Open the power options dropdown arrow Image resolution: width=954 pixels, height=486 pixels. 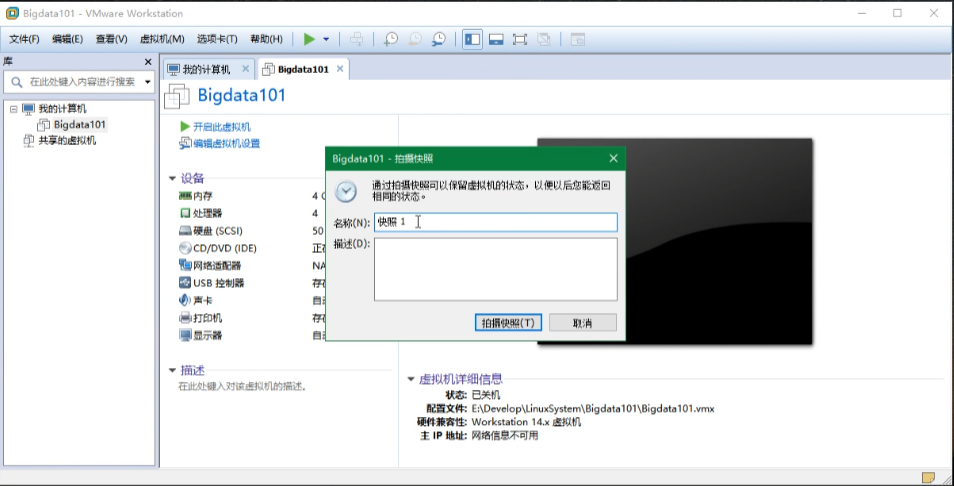(x=326, y=40)
